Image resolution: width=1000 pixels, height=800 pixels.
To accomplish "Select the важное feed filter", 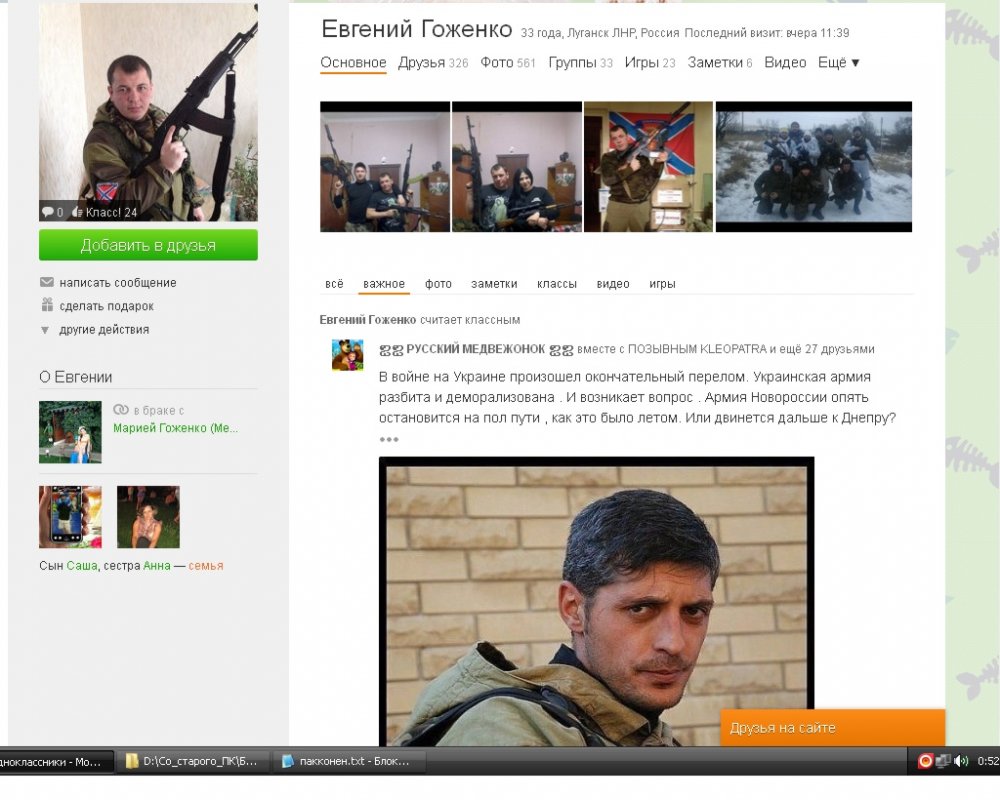I will pos(384,284).
